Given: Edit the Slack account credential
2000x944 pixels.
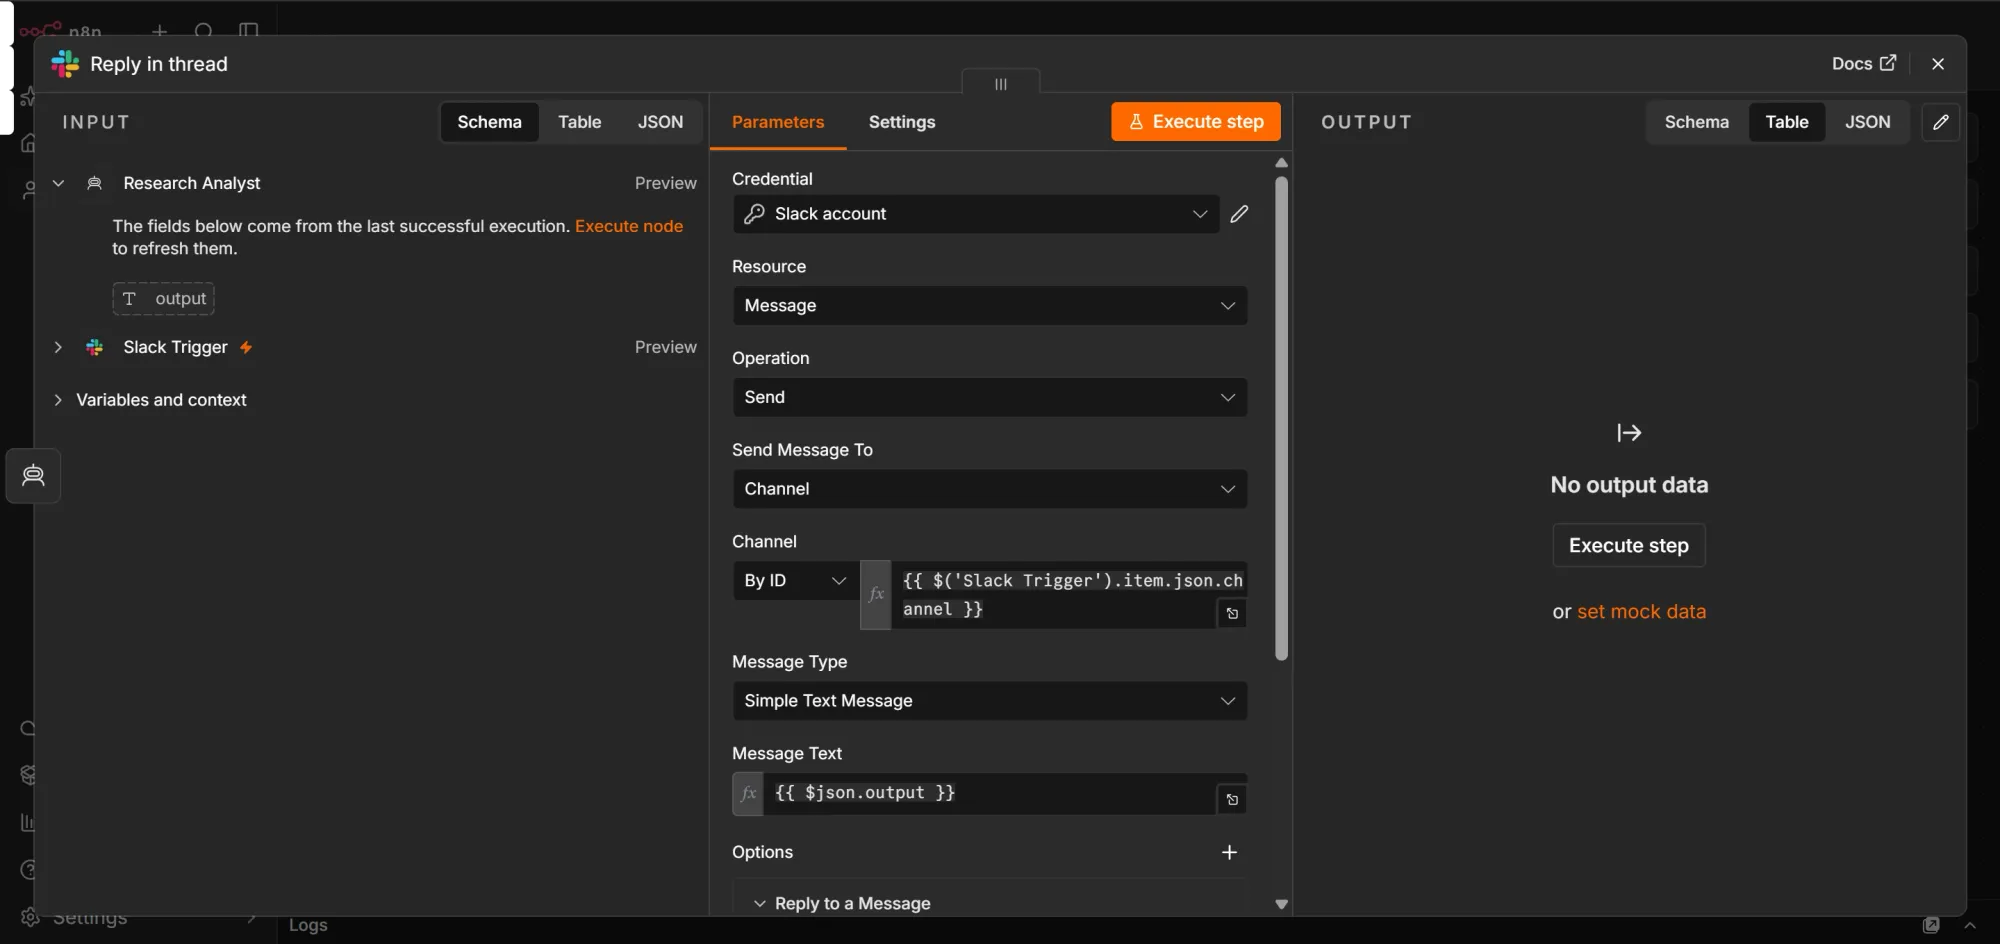Looking at the screenshot, I should click(x=1239, y=214).
